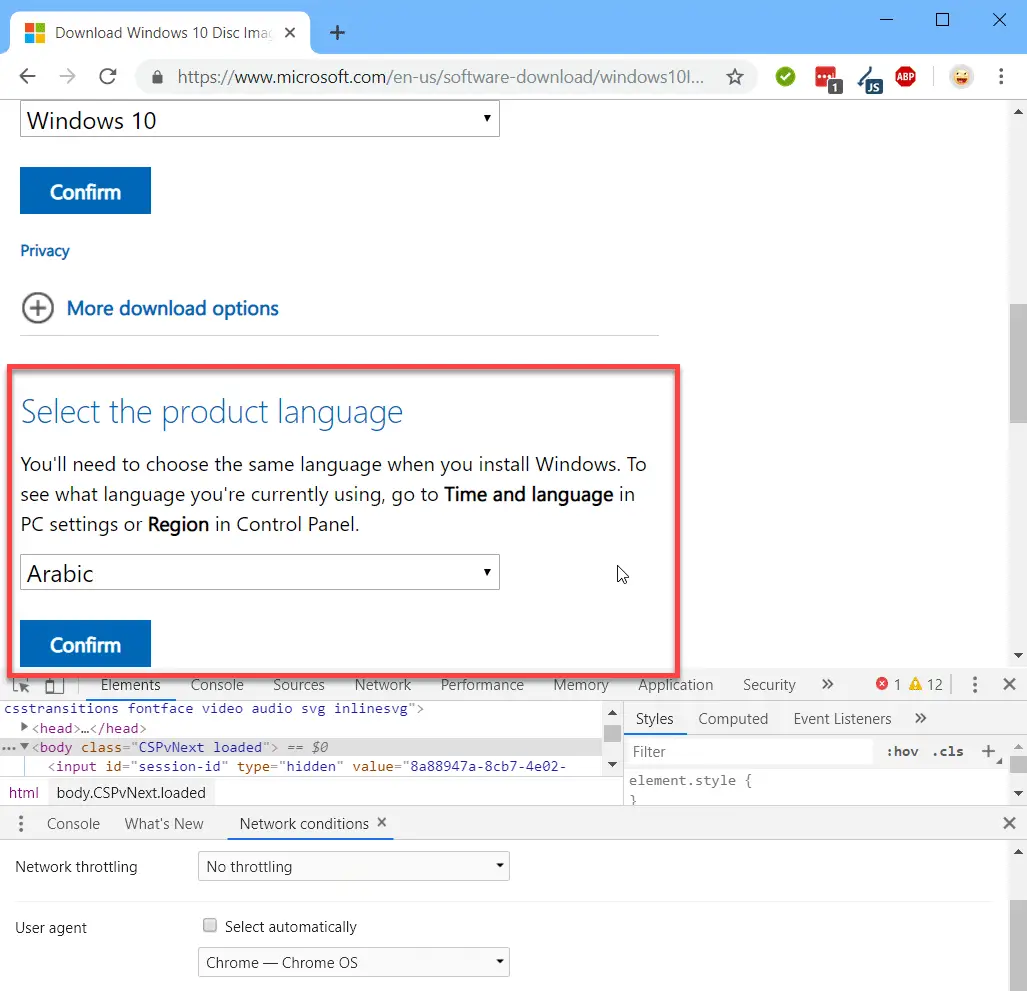Open the user profile avatar

(x=961, y=77)
